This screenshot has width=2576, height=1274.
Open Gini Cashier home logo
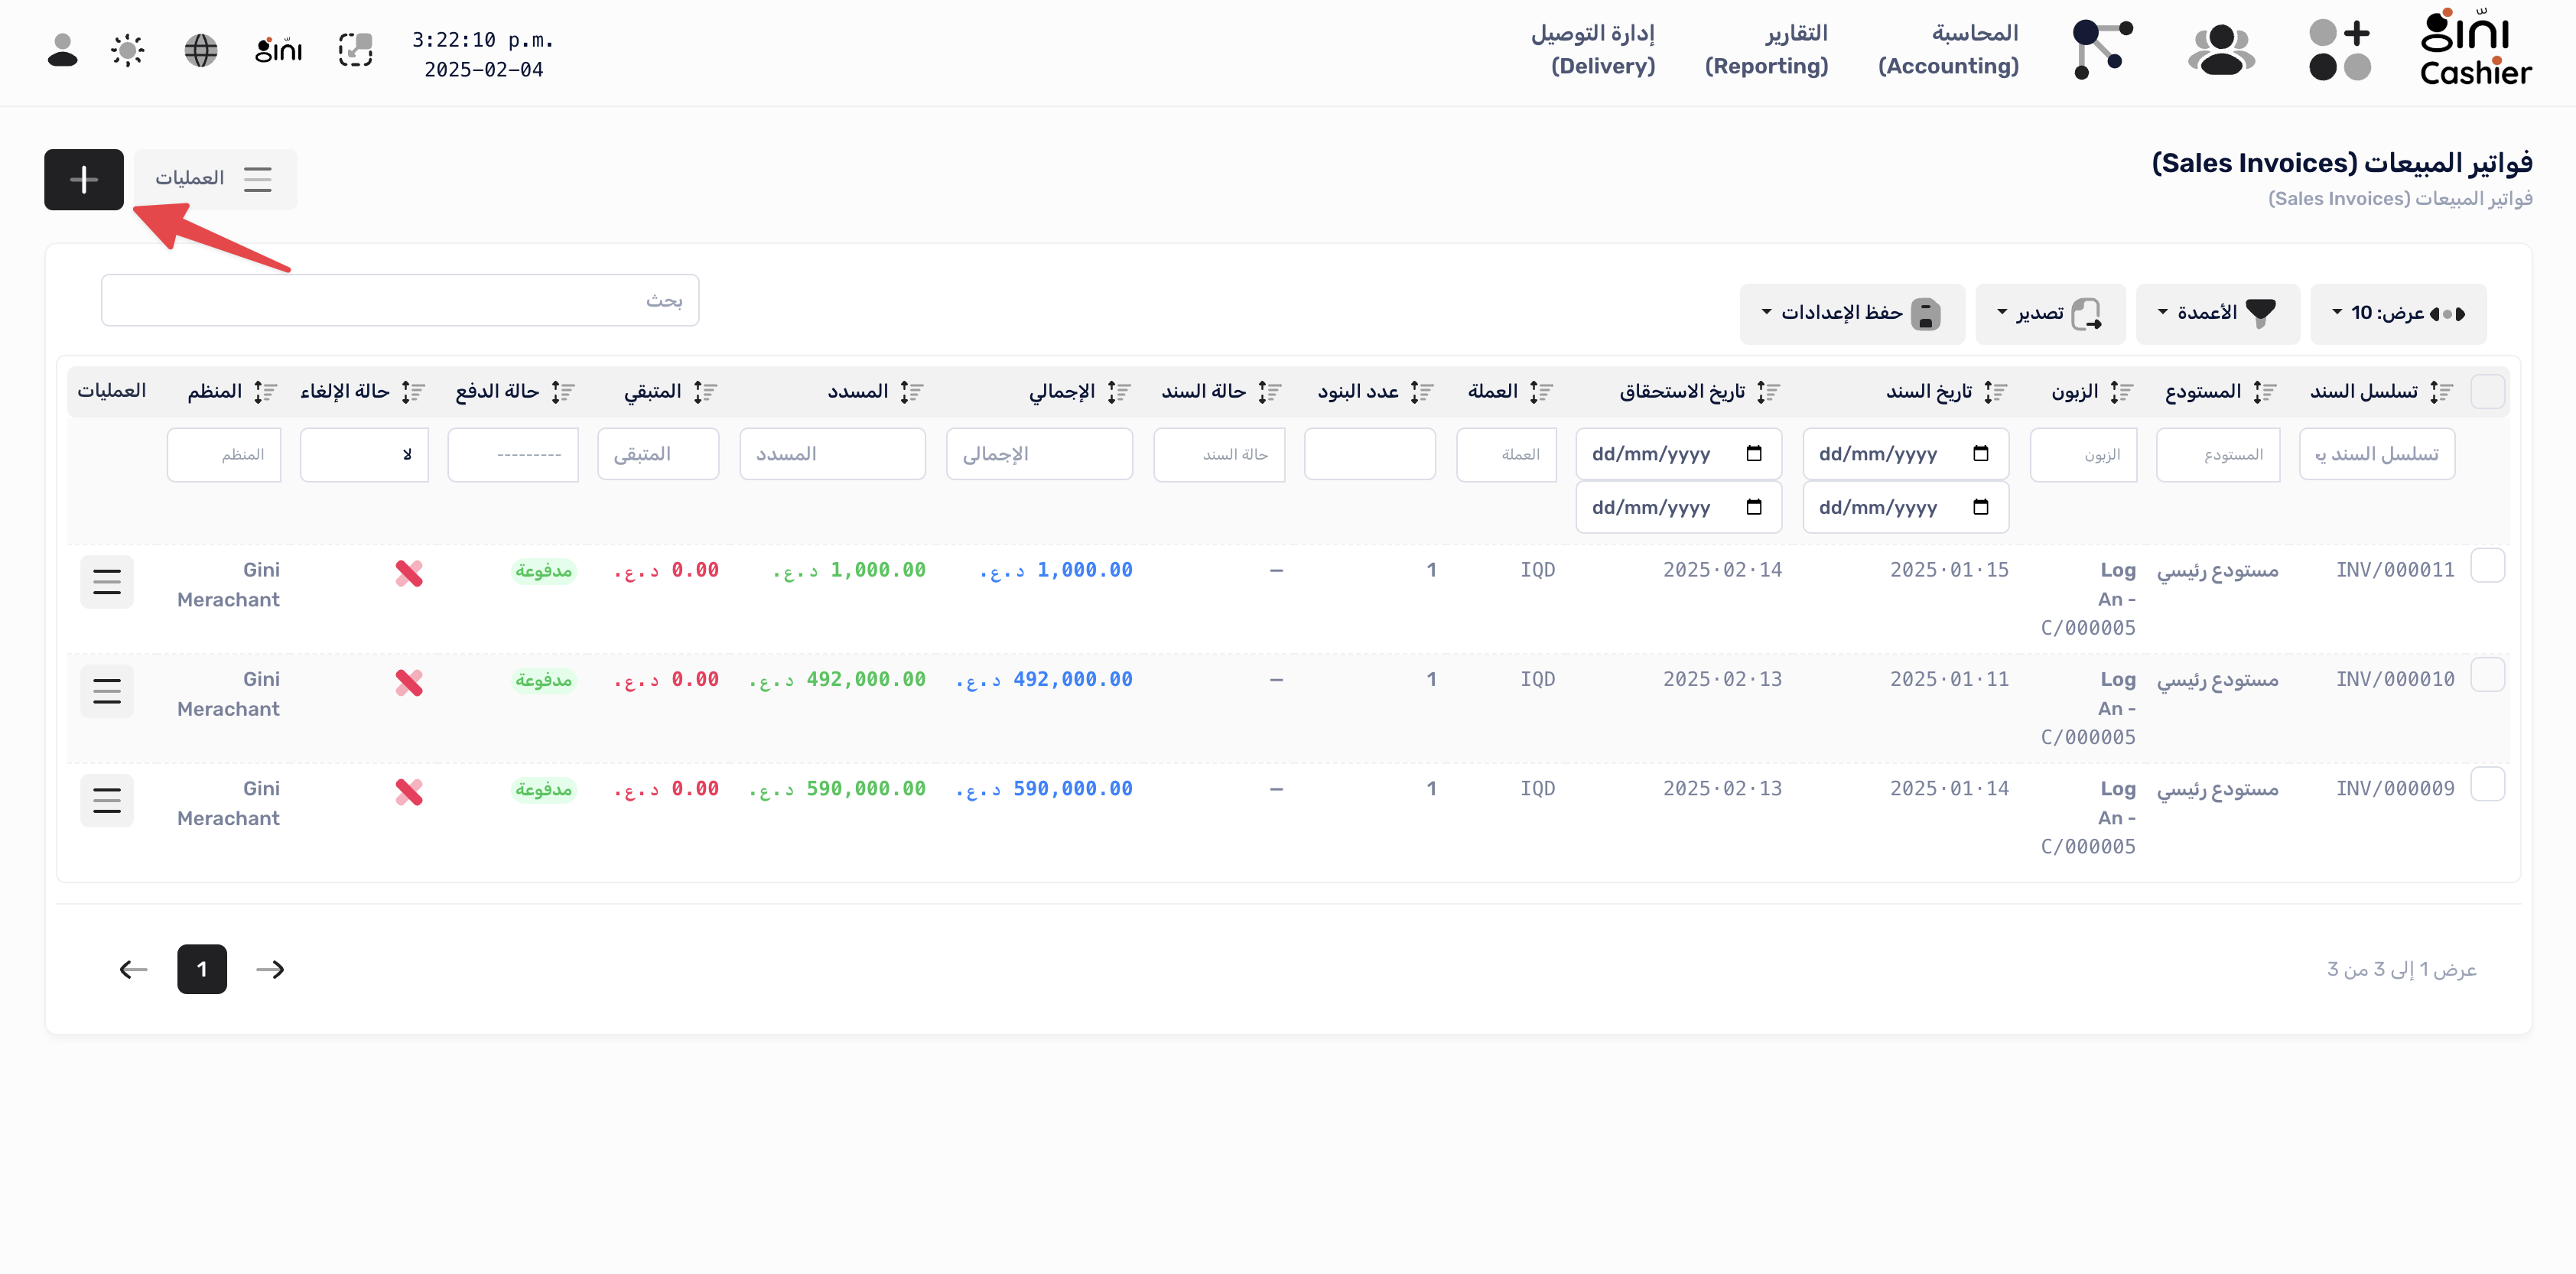click(x=2475, y=47)
